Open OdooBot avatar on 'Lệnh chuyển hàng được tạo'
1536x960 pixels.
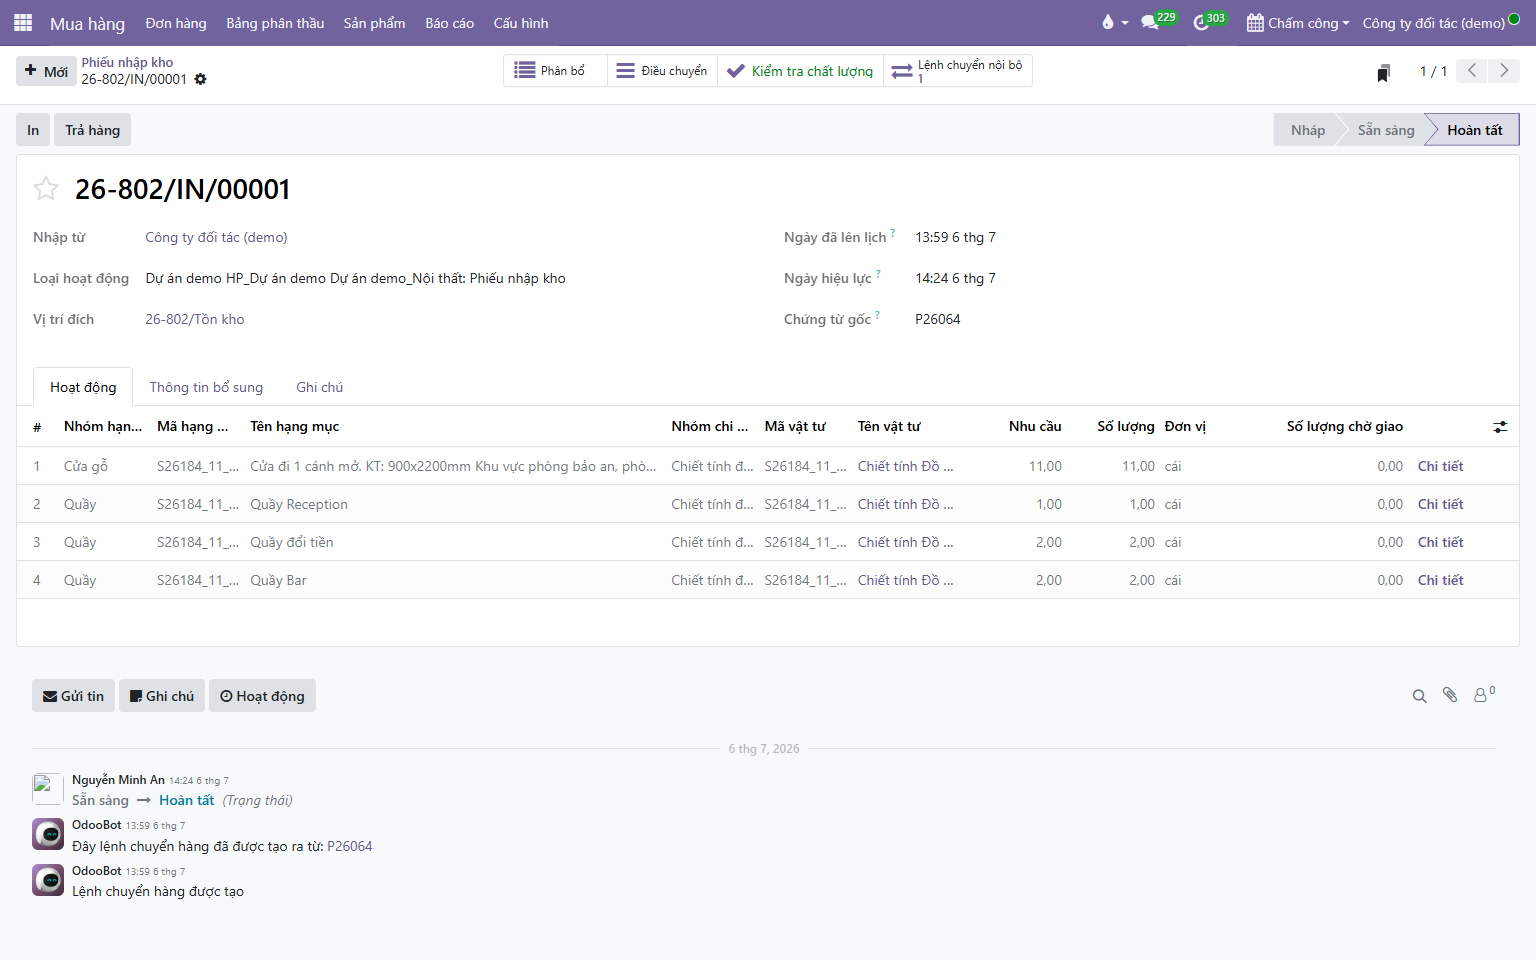[48, 880]
